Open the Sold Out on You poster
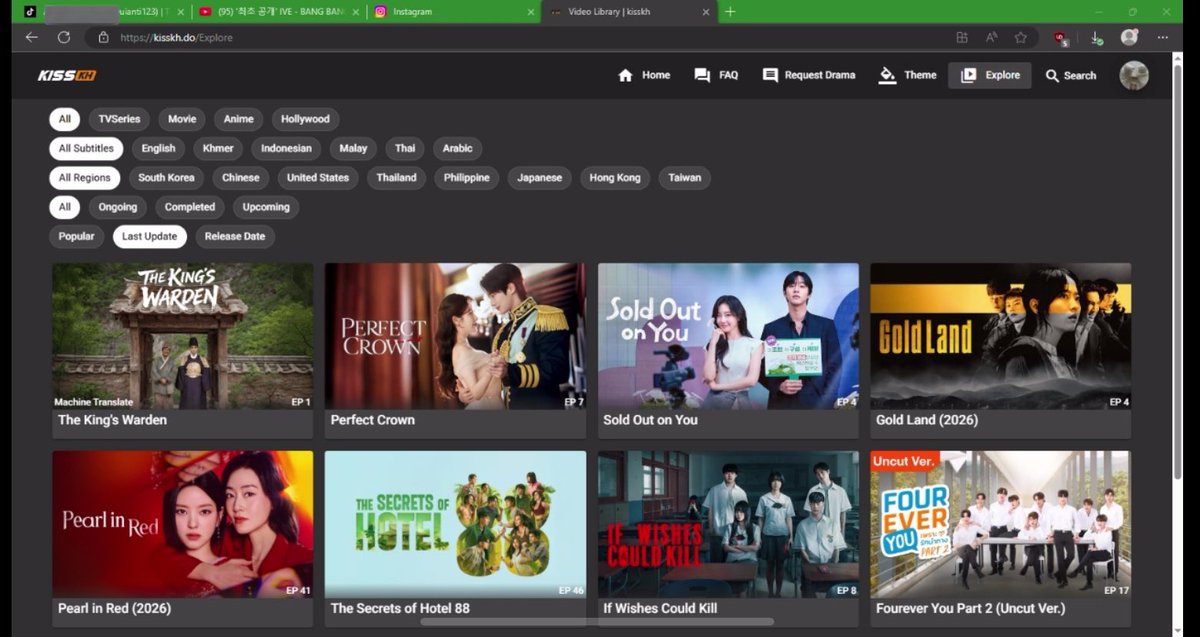The image size is (1200, 637). (728, 337)
